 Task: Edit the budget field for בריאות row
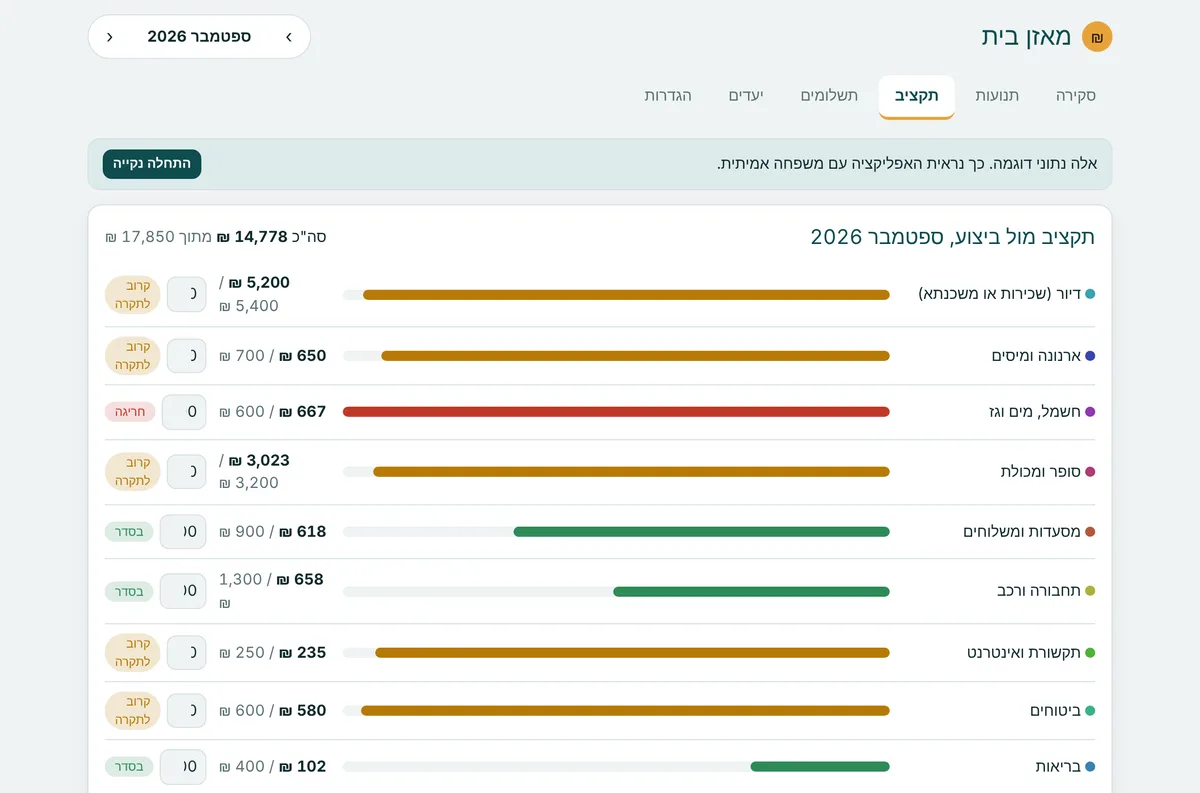183,767
